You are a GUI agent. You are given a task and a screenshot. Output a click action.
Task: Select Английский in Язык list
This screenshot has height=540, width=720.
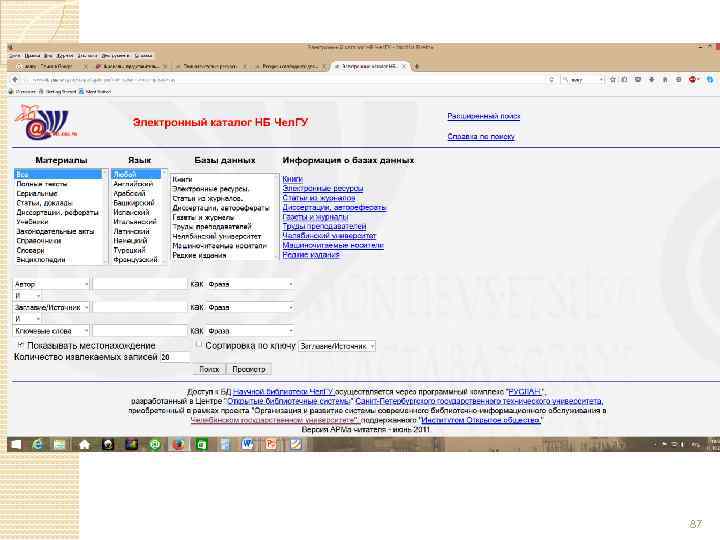click(x=136, y=184)
